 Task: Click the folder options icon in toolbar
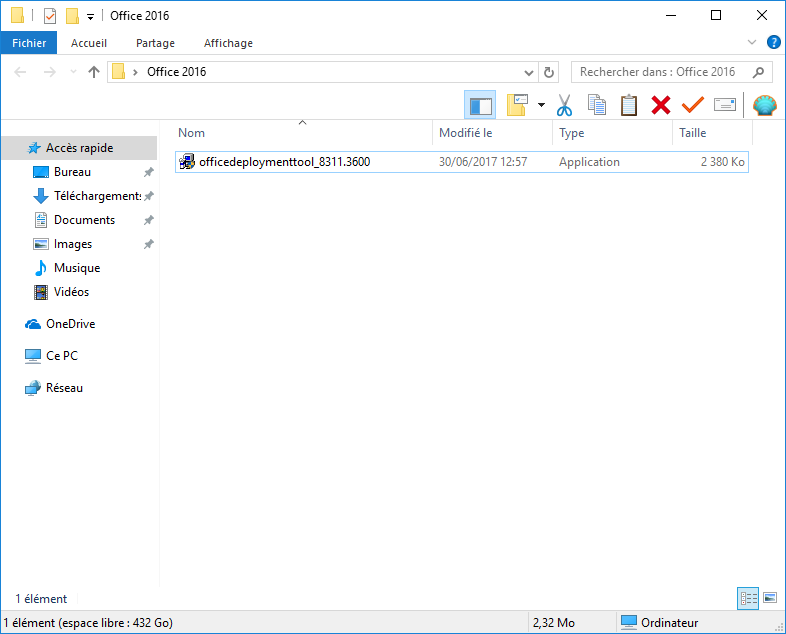point(517,105)
